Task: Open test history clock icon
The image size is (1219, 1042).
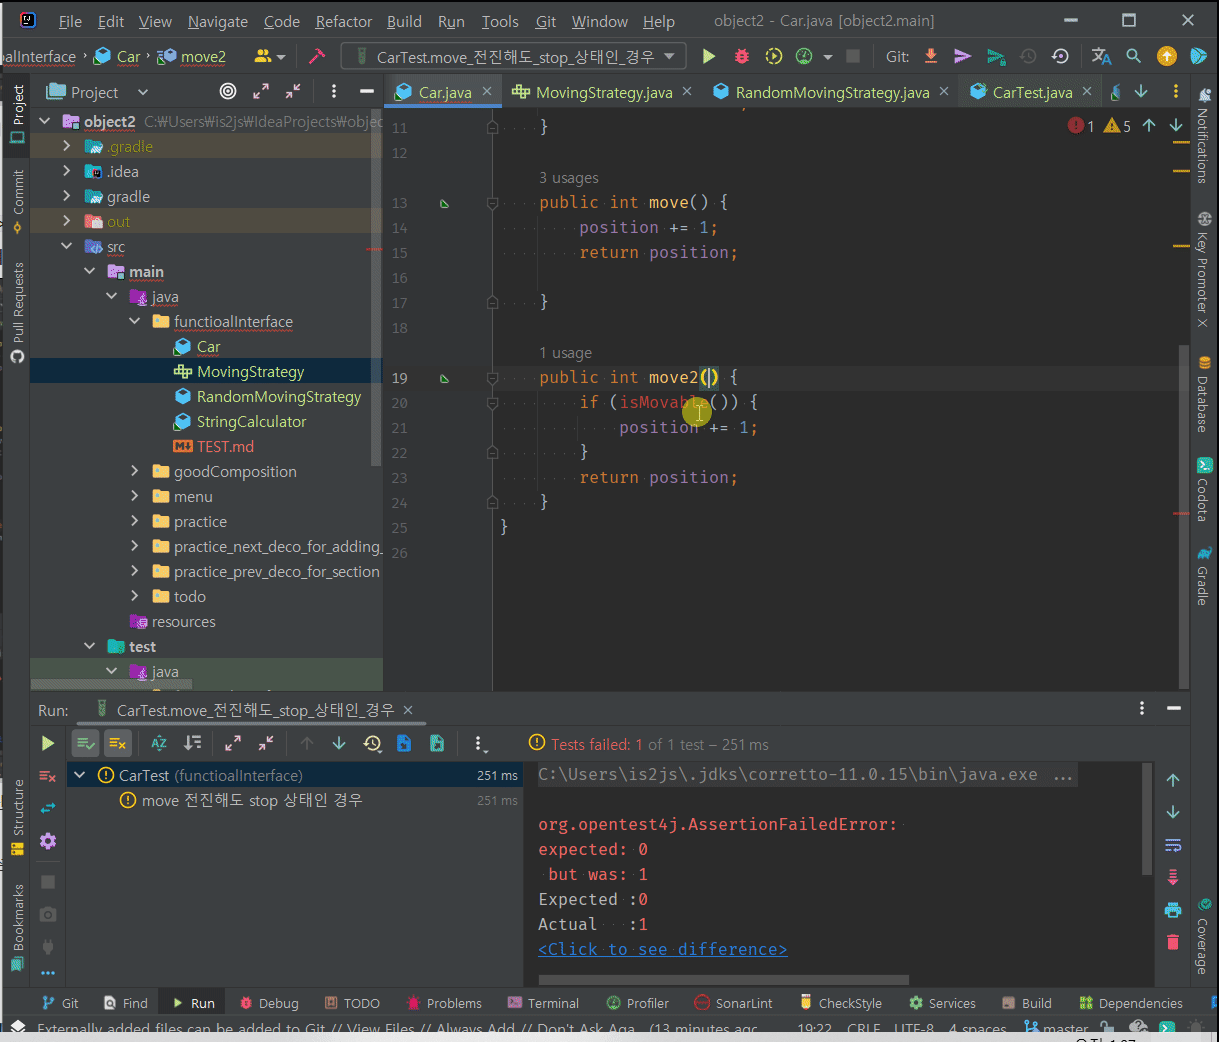Action: click(372, 743)
